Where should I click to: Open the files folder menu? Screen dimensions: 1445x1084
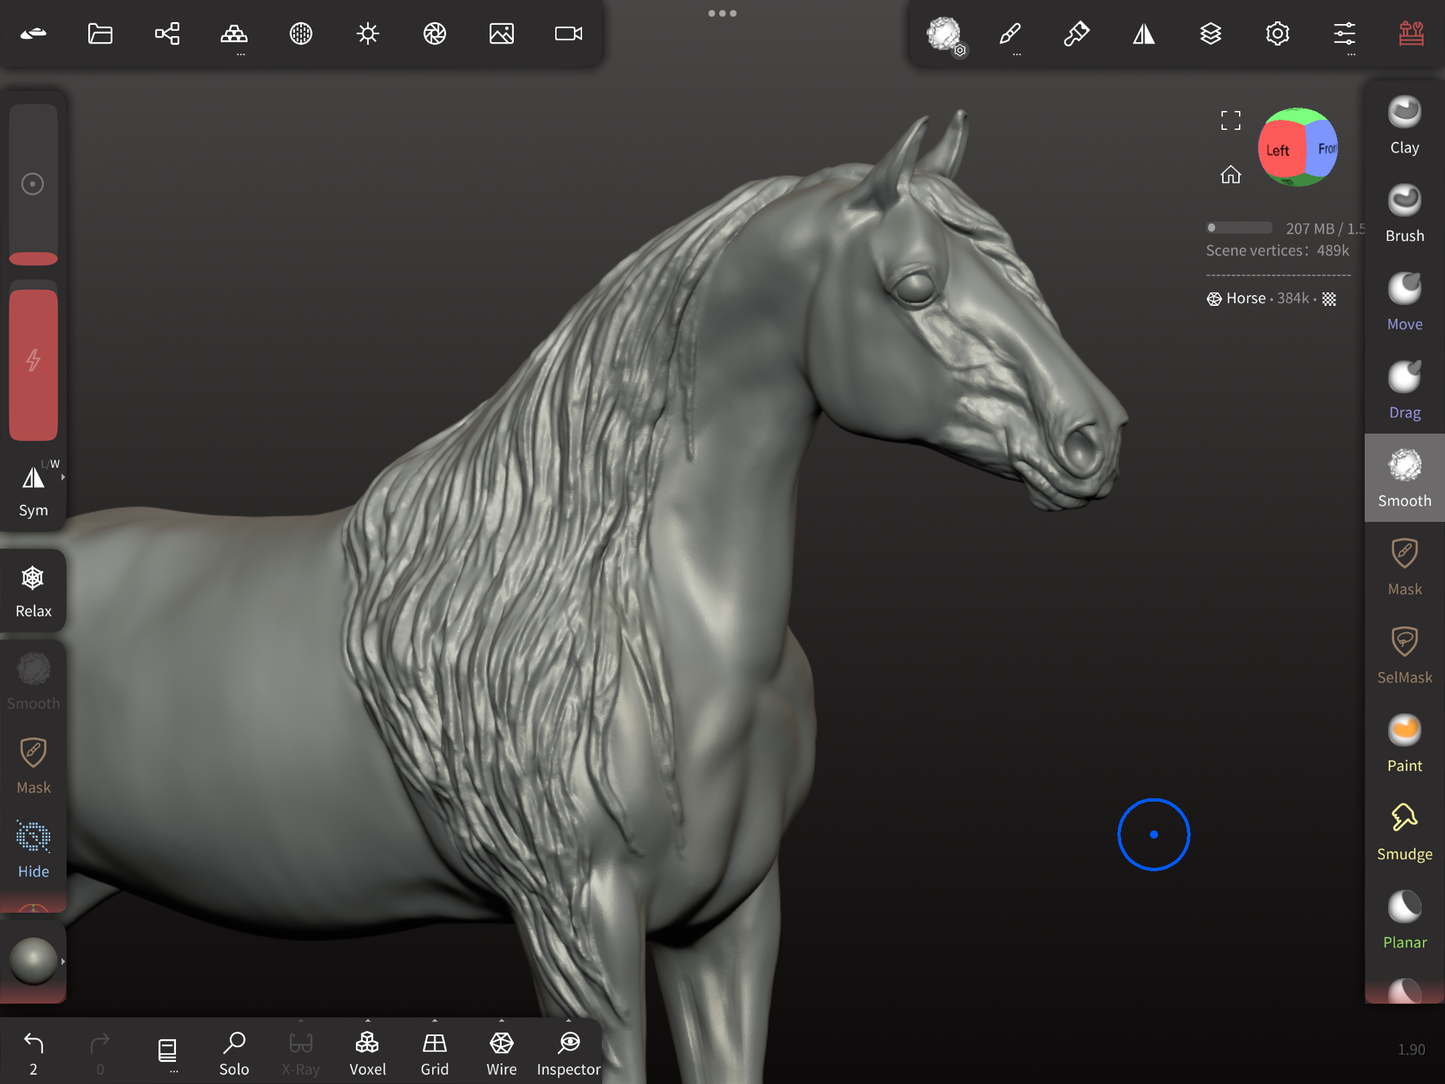click(x=100, y=34)
